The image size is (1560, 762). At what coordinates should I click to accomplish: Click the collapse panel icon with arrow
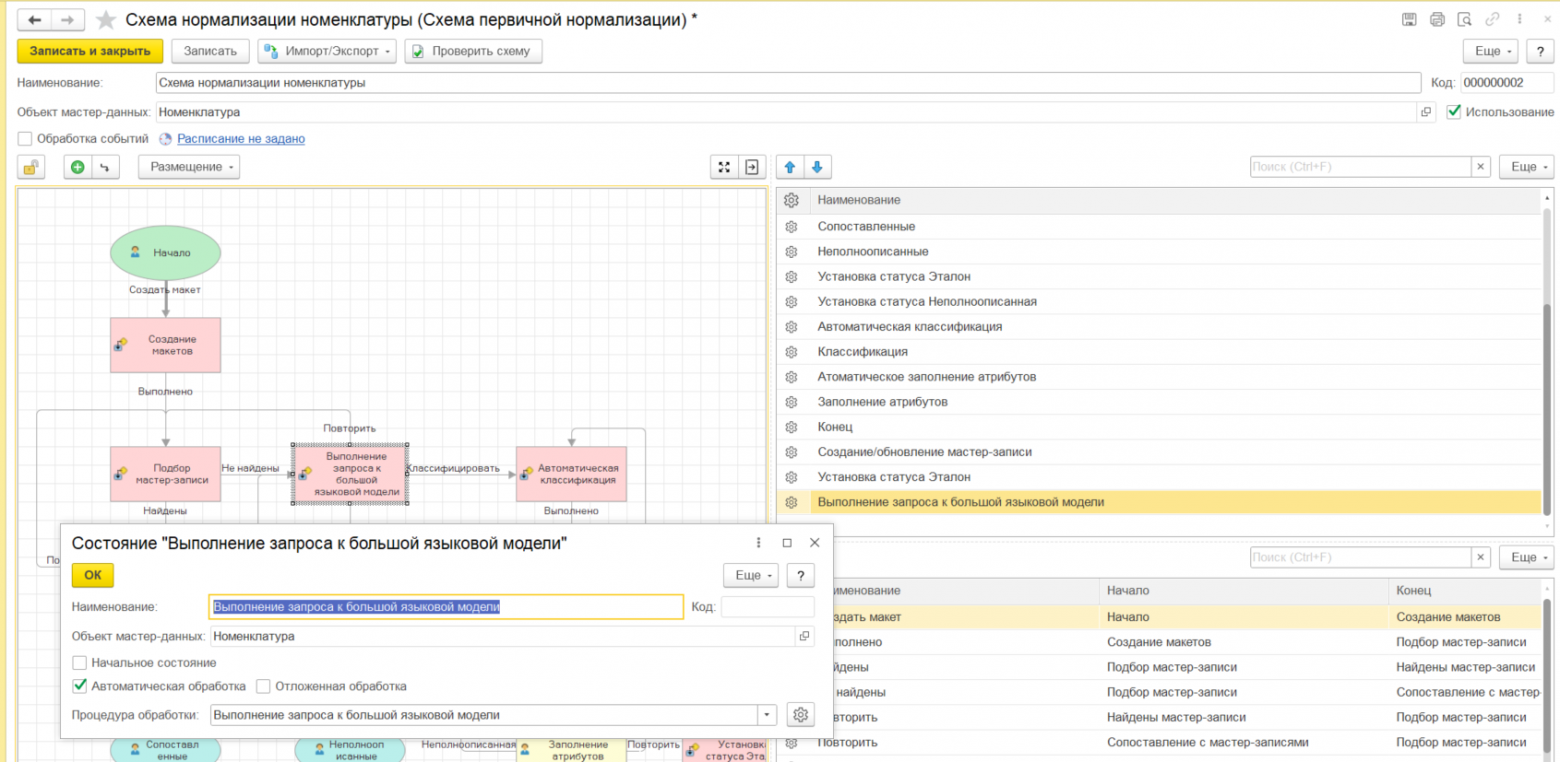click(751, 167)
